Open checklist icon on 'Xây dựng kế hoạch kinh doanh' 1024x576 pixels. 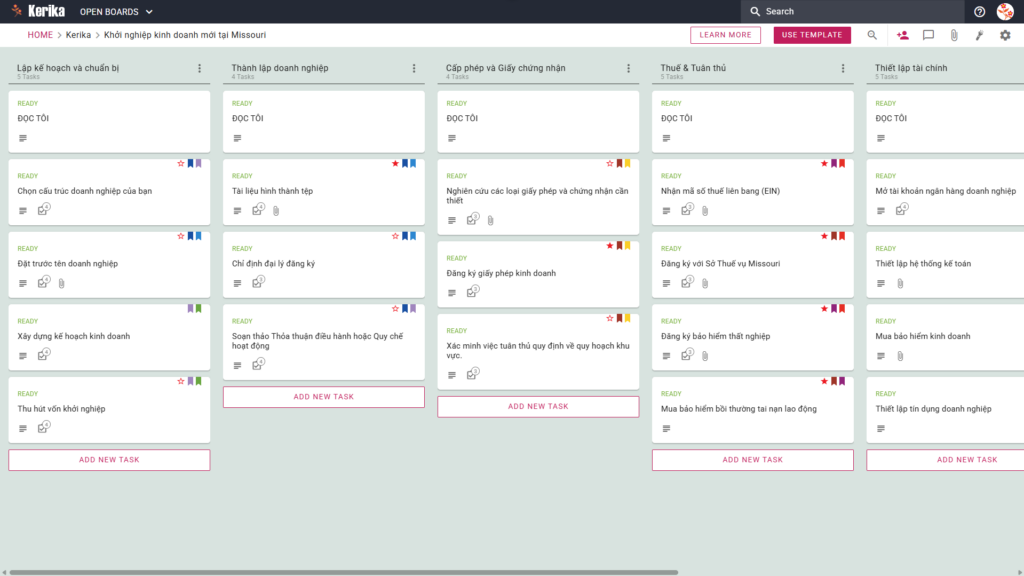pos(43,355)
